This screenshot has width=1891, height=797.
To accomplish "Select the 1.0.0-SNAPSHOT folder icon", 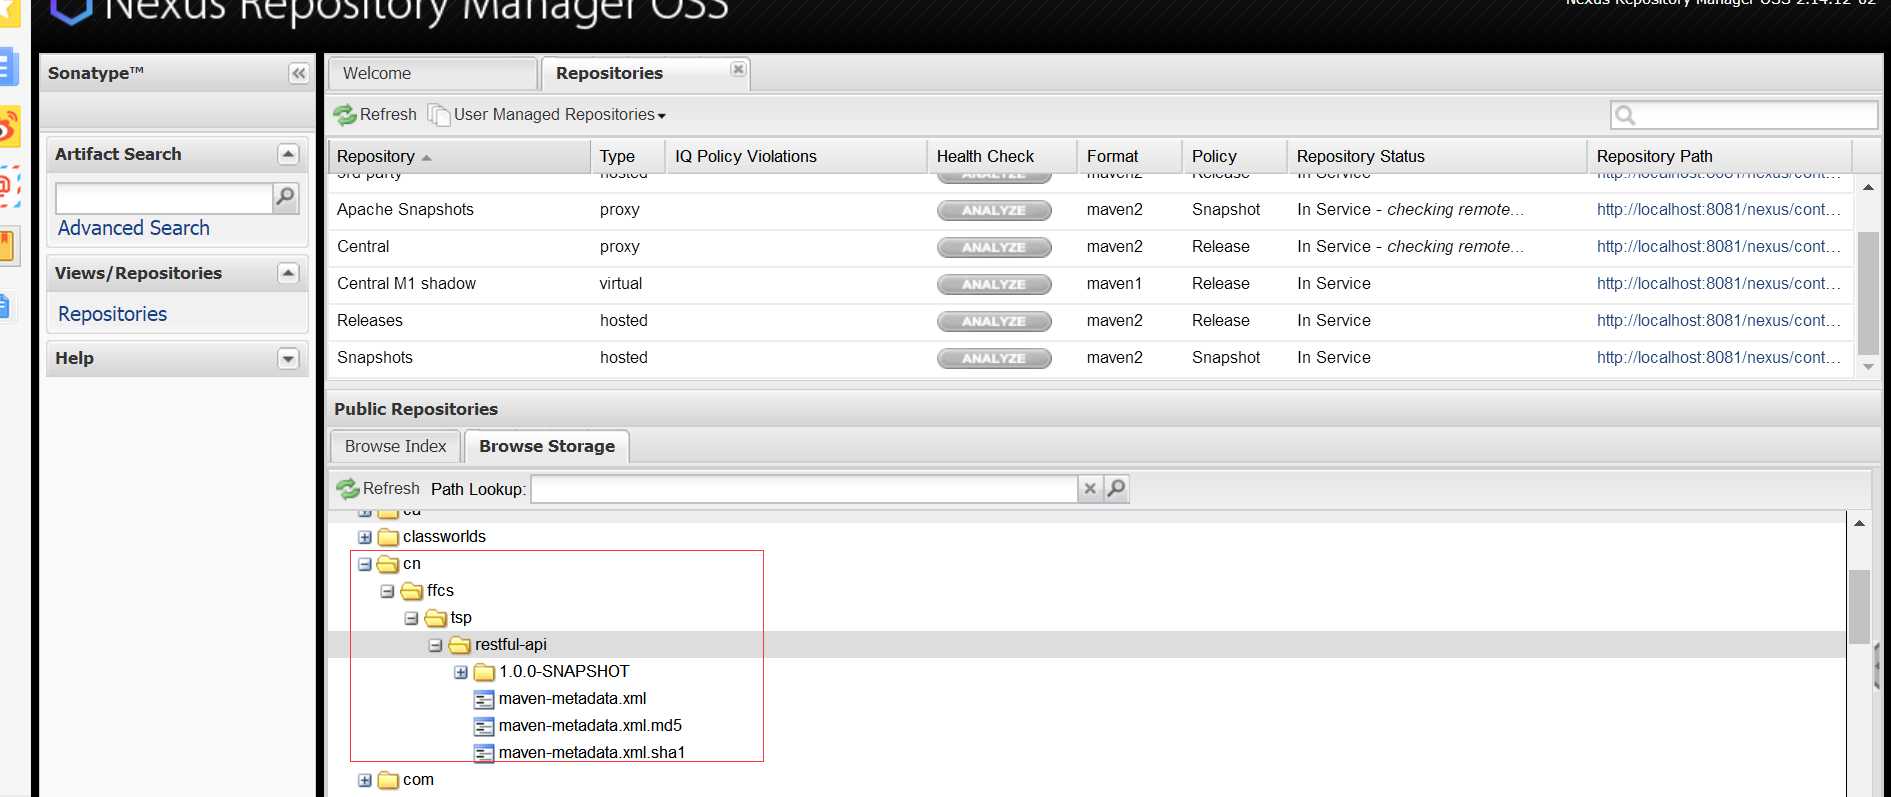I will 484,672.
